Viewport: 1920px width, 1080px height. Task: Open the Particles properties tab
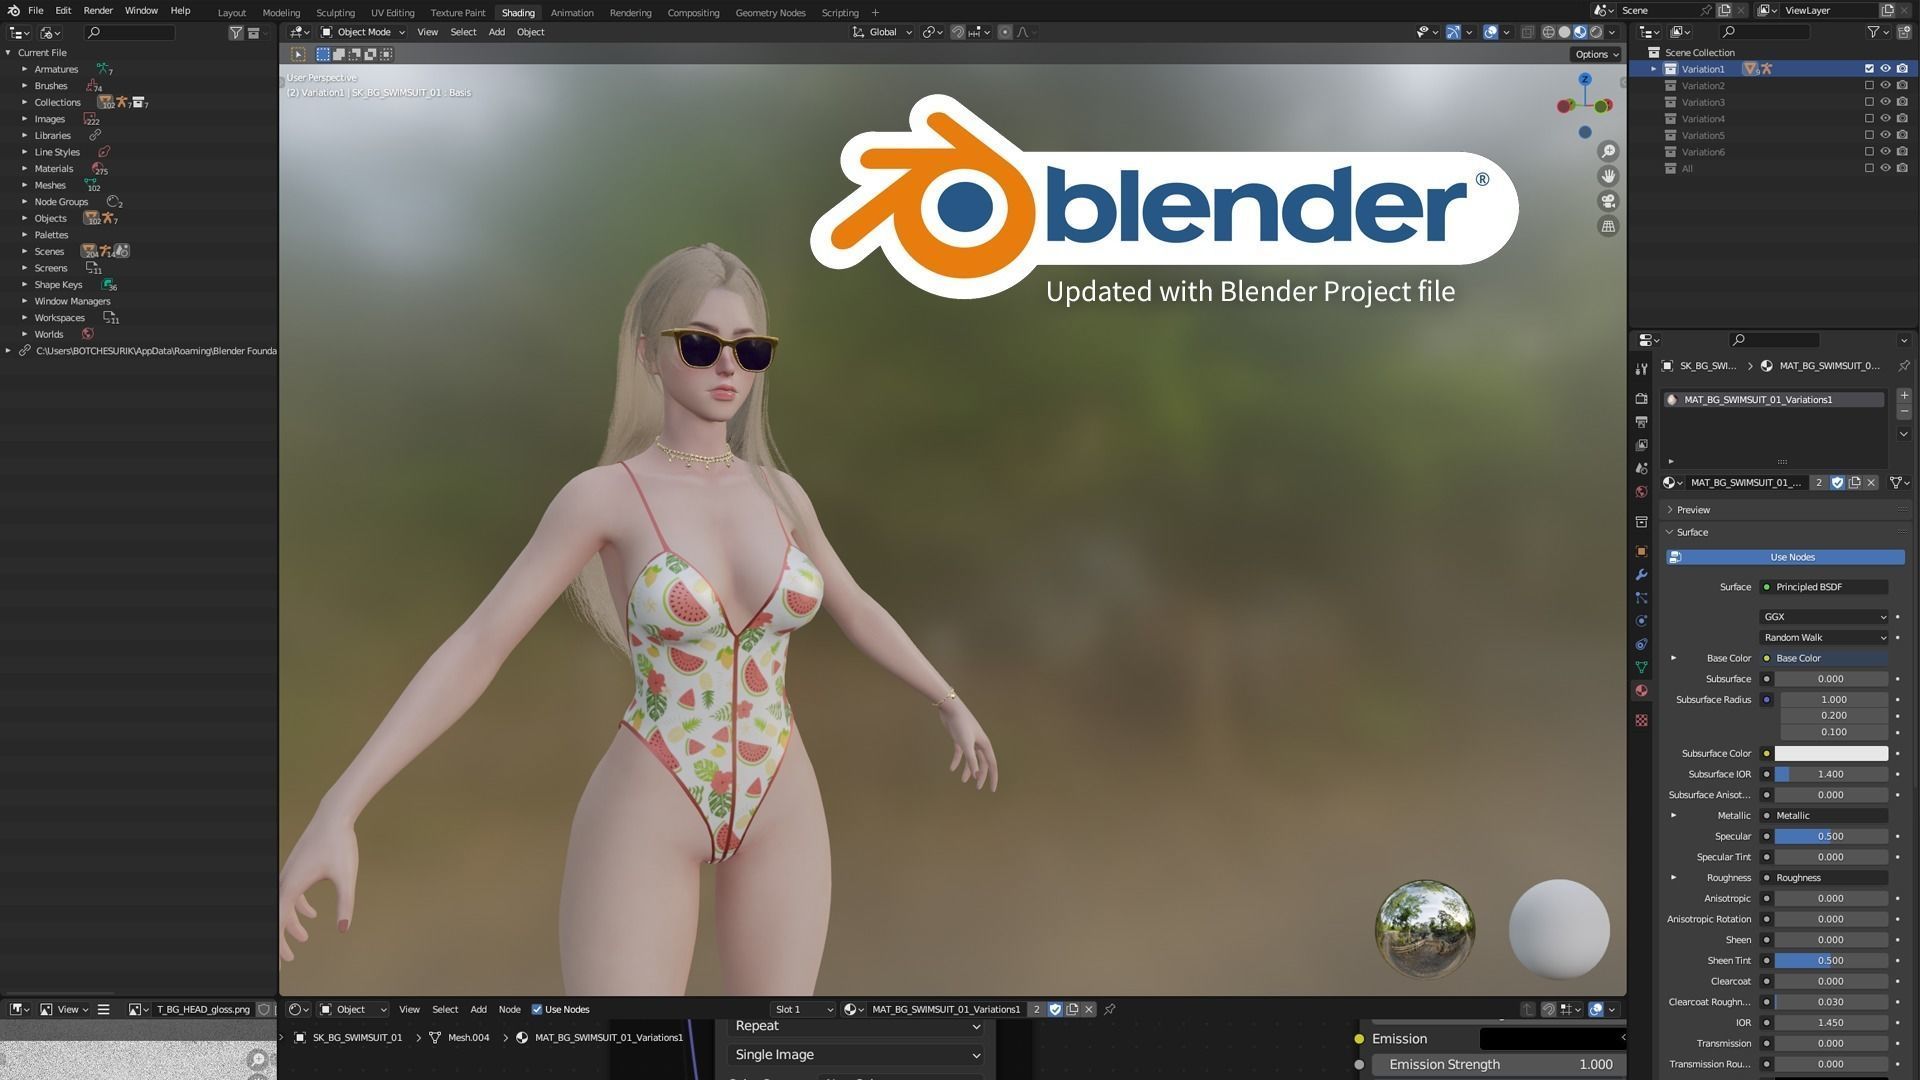click(1641, 598)
